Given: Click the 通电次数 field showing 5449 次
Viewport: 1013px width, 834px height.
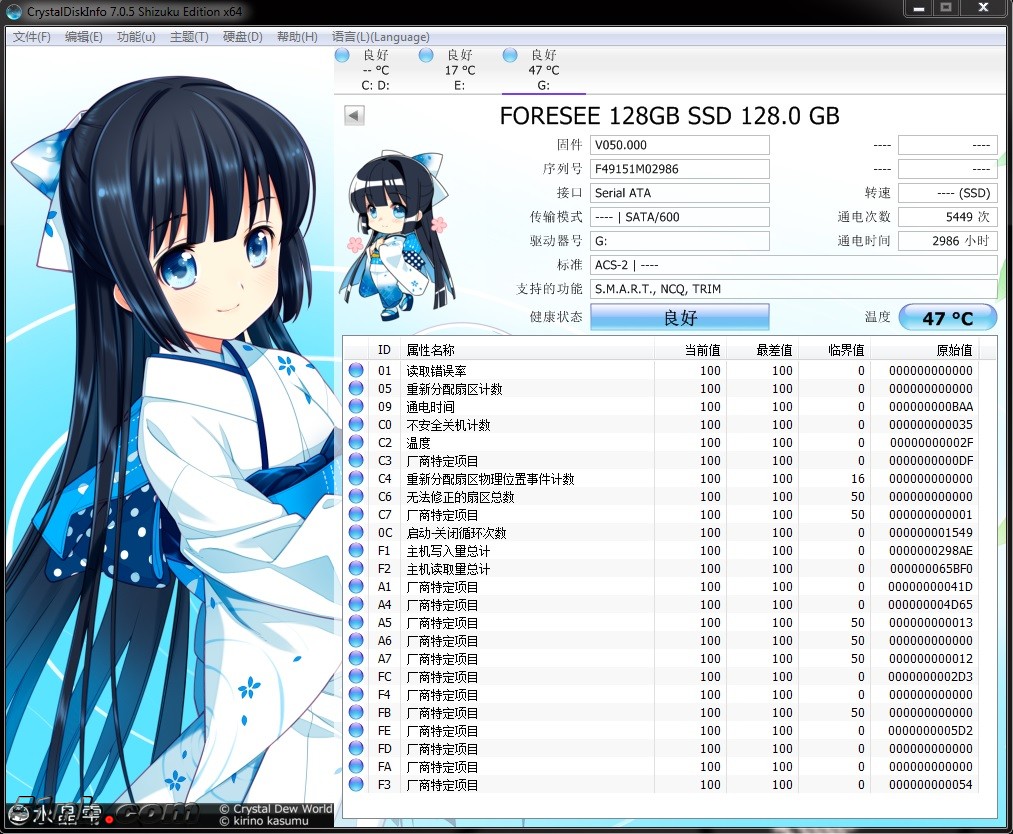Looking at the screenshot, I should 948,217.
